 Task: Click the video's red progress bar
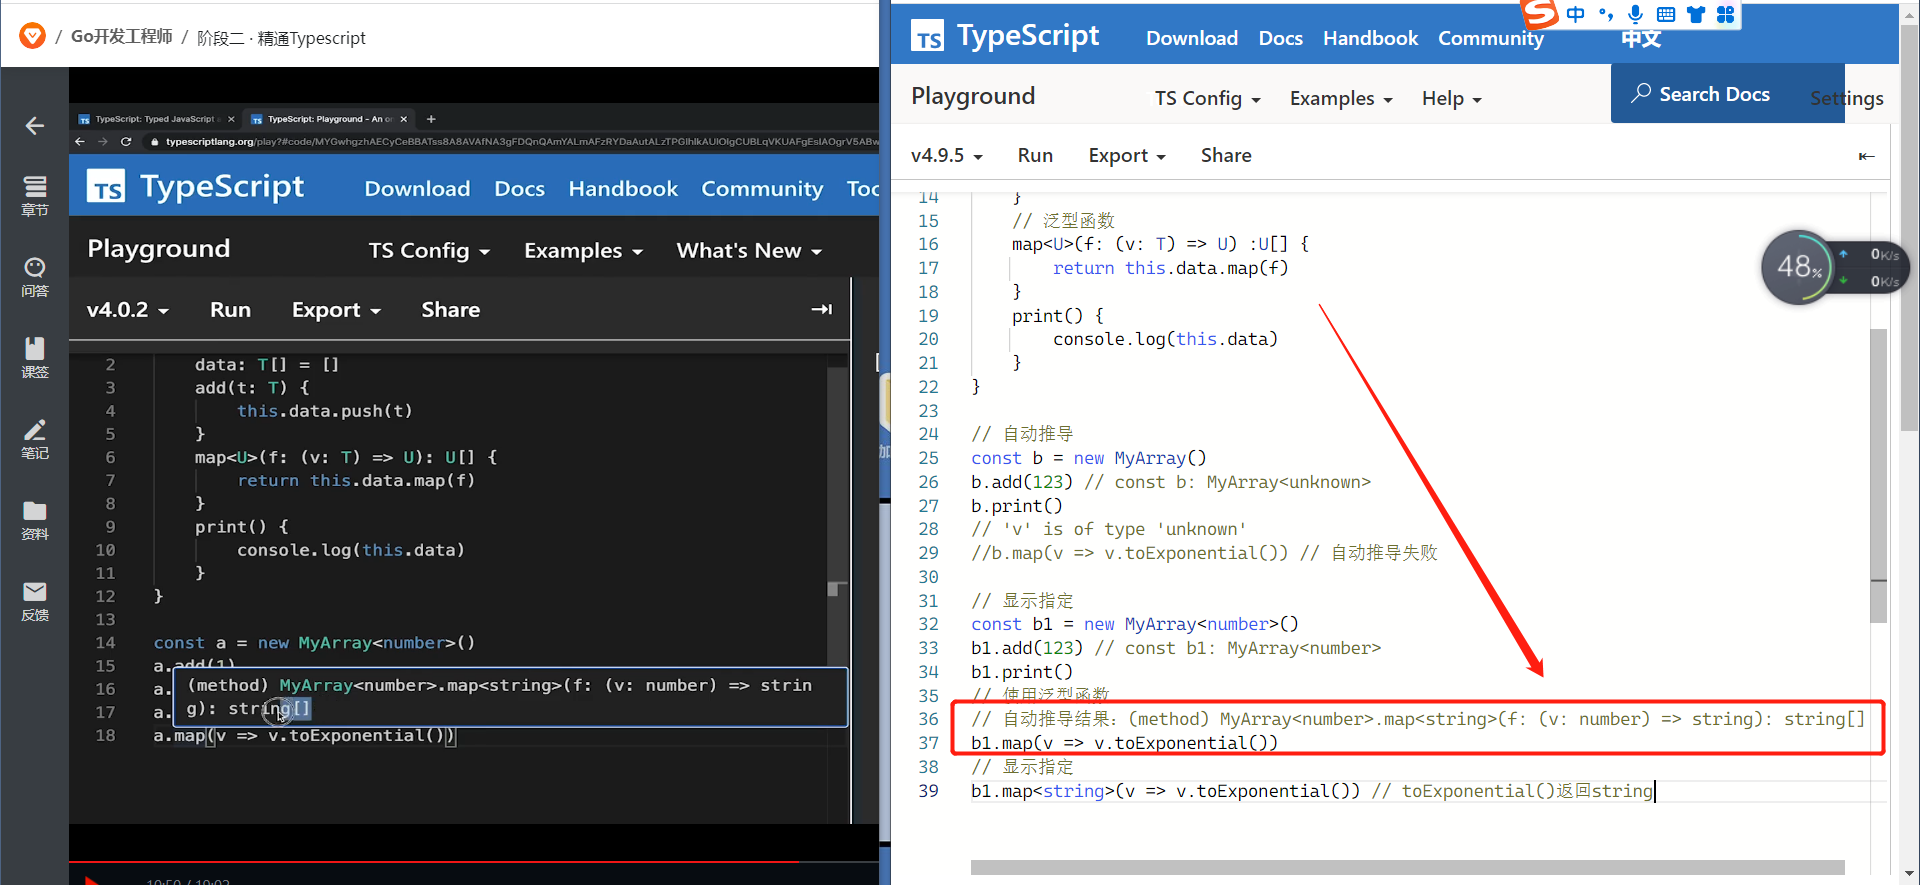[x=434, y=861]
